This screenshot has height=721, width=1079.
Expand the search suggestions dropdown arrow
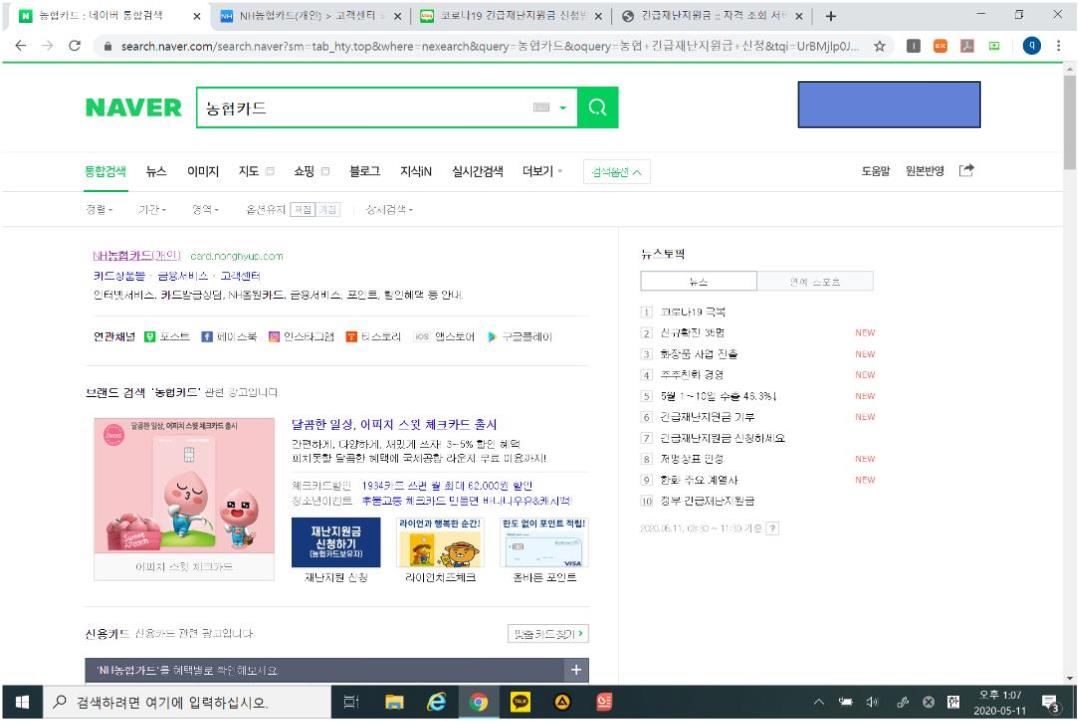(x=563, y=108)
